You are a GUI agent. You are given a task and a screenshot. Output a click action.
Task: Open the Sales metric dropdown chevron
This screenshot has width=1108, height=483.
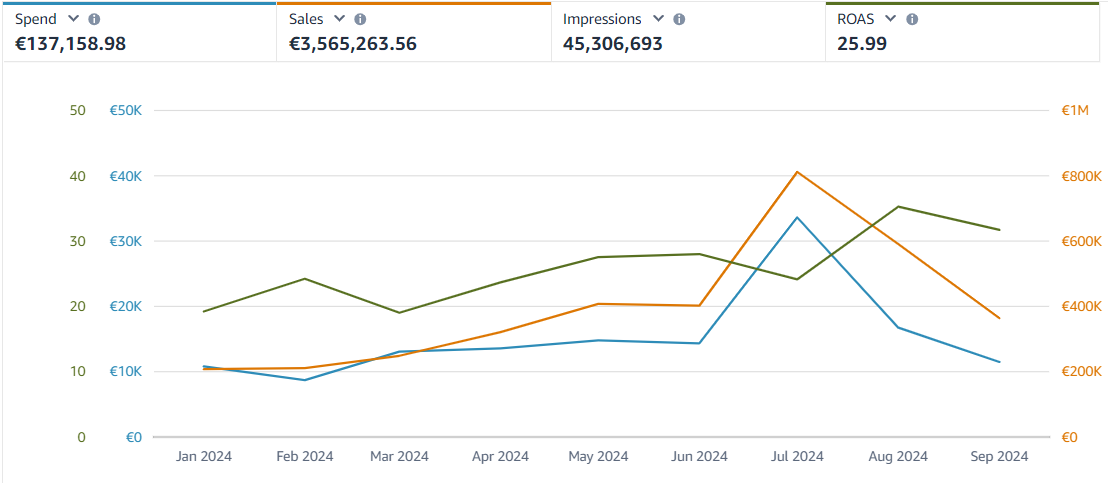[x=339, y=19]
